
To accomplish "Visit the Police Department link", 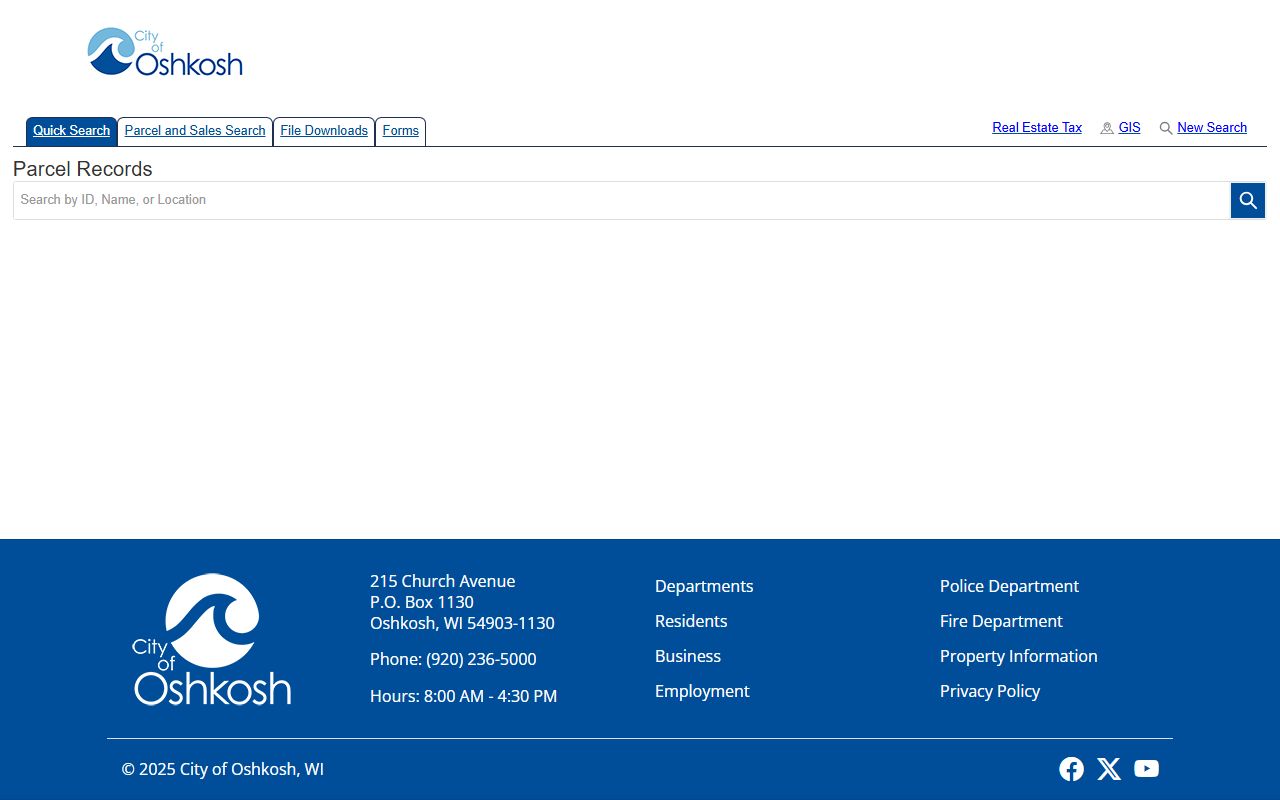I will (x=1009, y=586).
